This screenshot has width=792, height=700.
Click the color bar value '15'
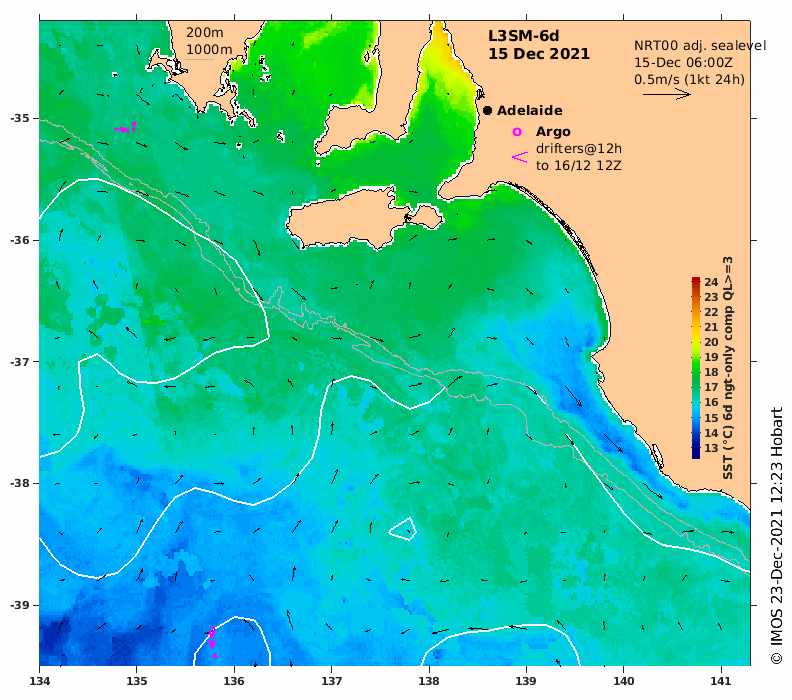click(711, 418)
